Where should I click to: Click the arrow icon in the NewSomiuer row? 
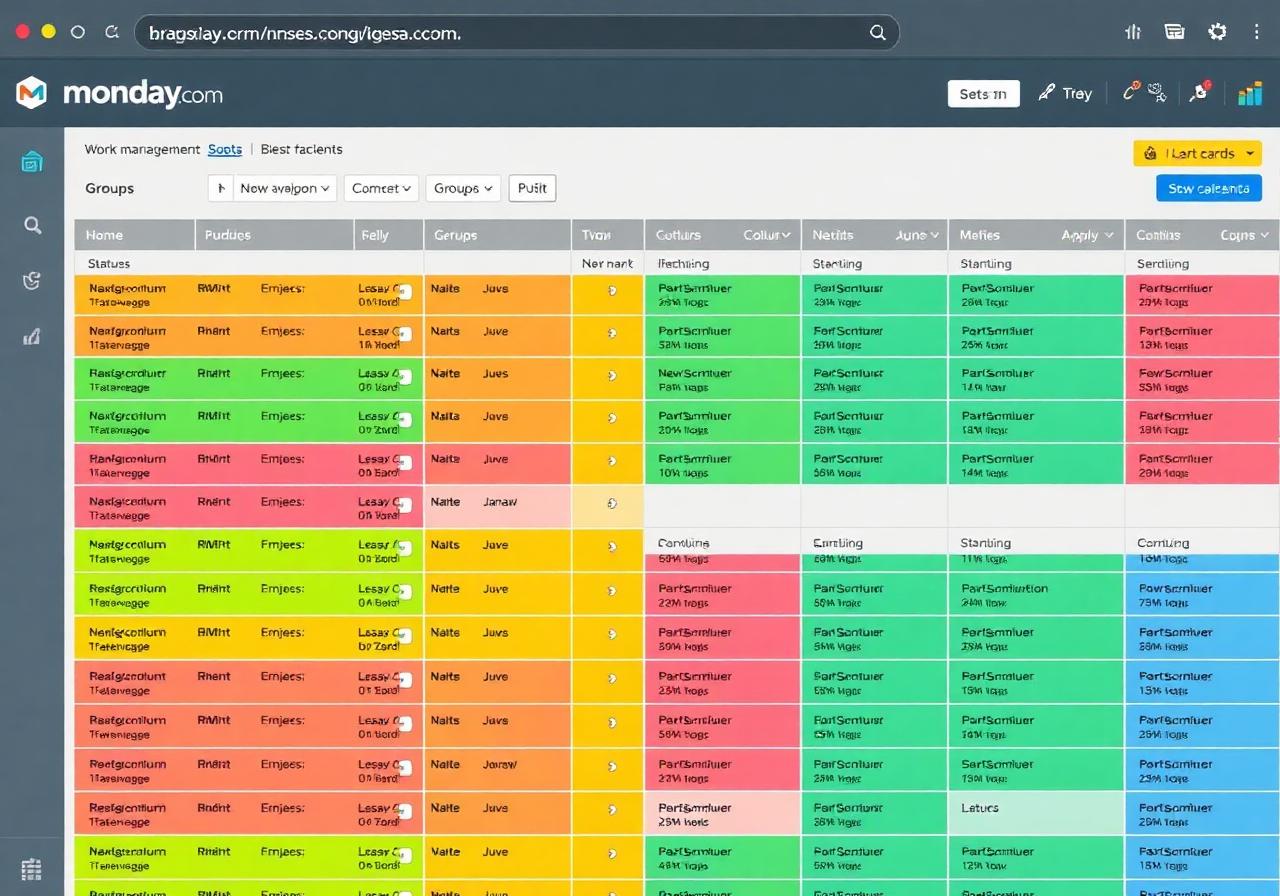point(611,376)
